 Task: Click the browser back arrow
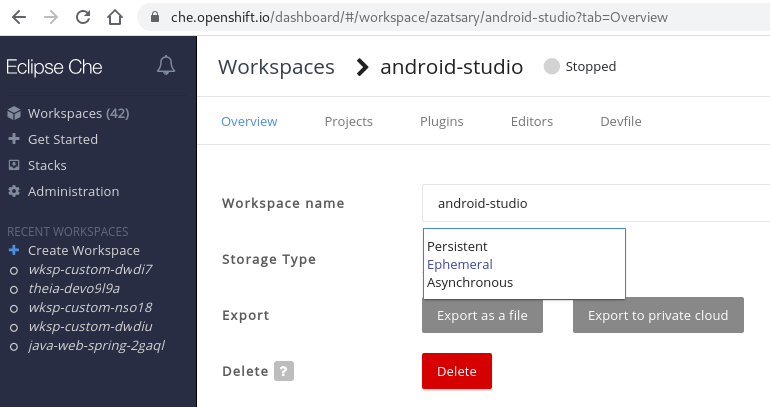tap(19, 18)
